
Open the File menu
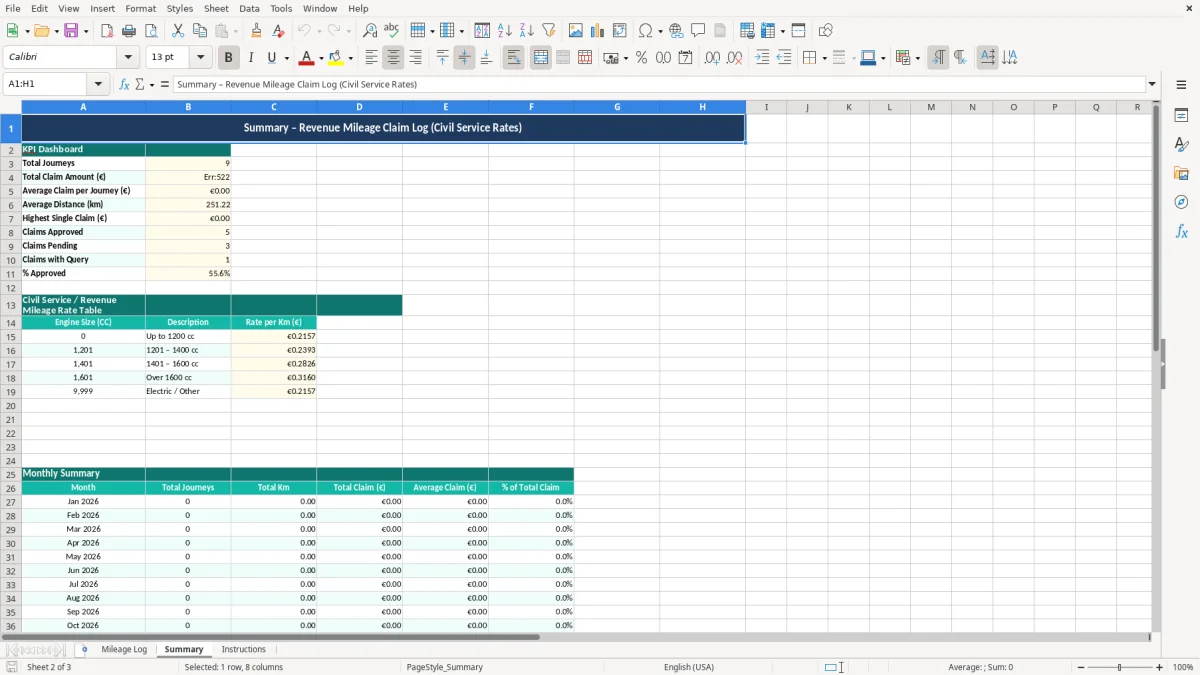pos(13,8)
